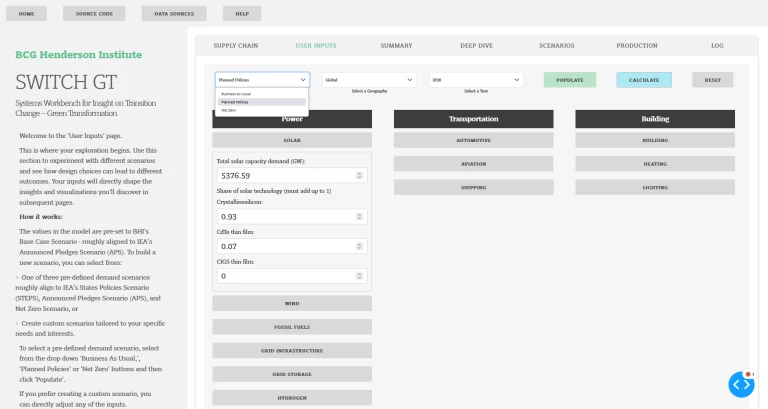Click the blue Calculate button
Screen dimensions: 768x409
tap(643, 79)
